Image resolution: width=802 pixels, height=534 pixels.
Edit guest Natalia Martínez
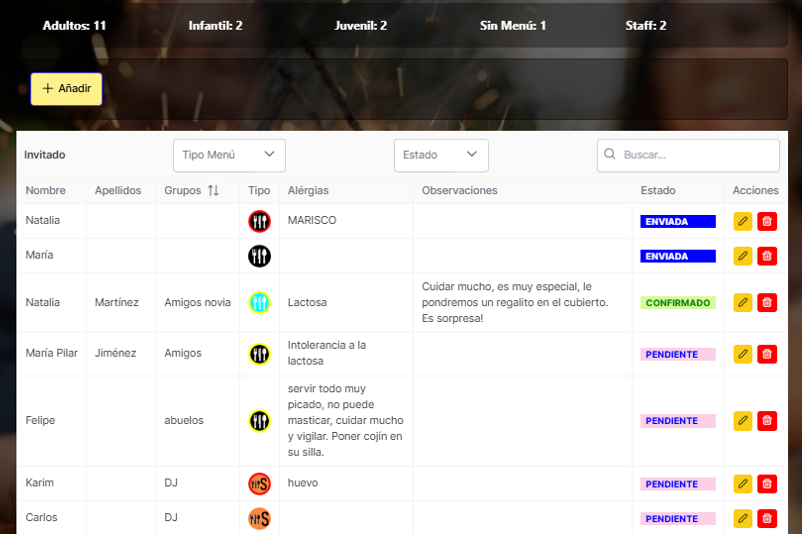tap(743, 302)
